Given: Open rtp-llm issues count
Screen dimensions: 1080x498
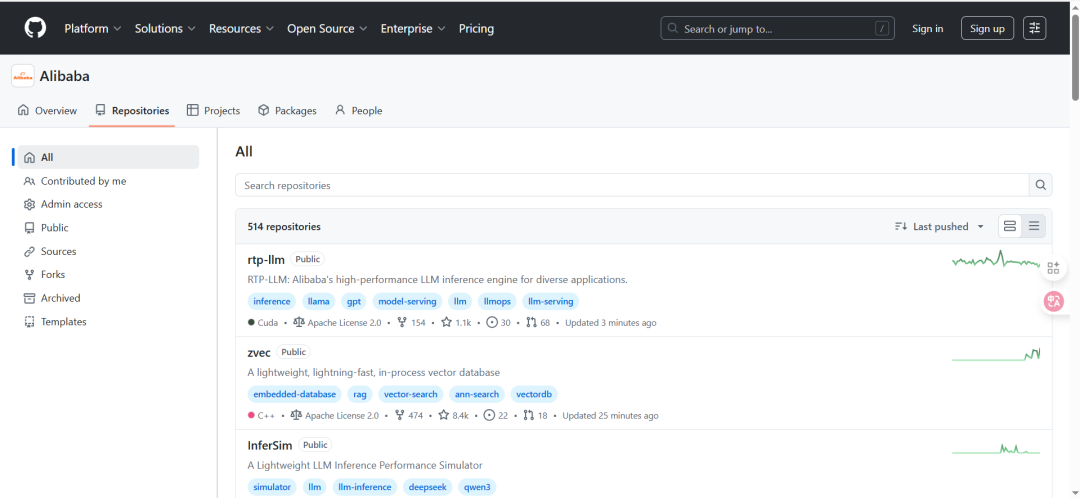Looking at the screenshot, I should click(x=498, y=323).
